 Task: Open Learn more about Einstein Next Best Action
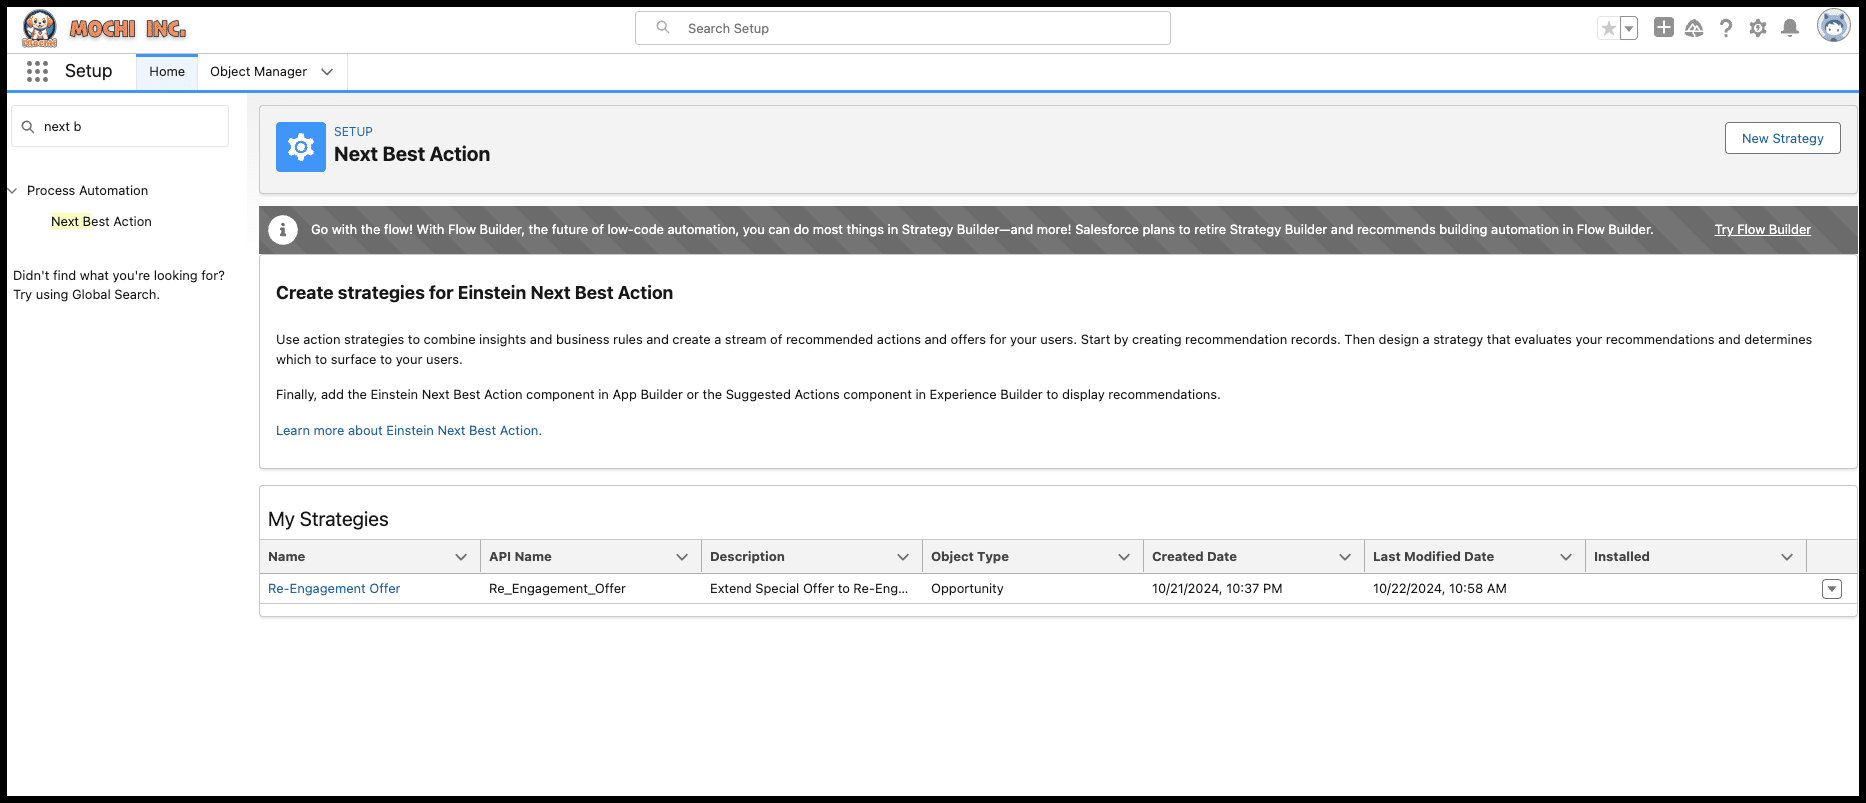coord(408,431)
